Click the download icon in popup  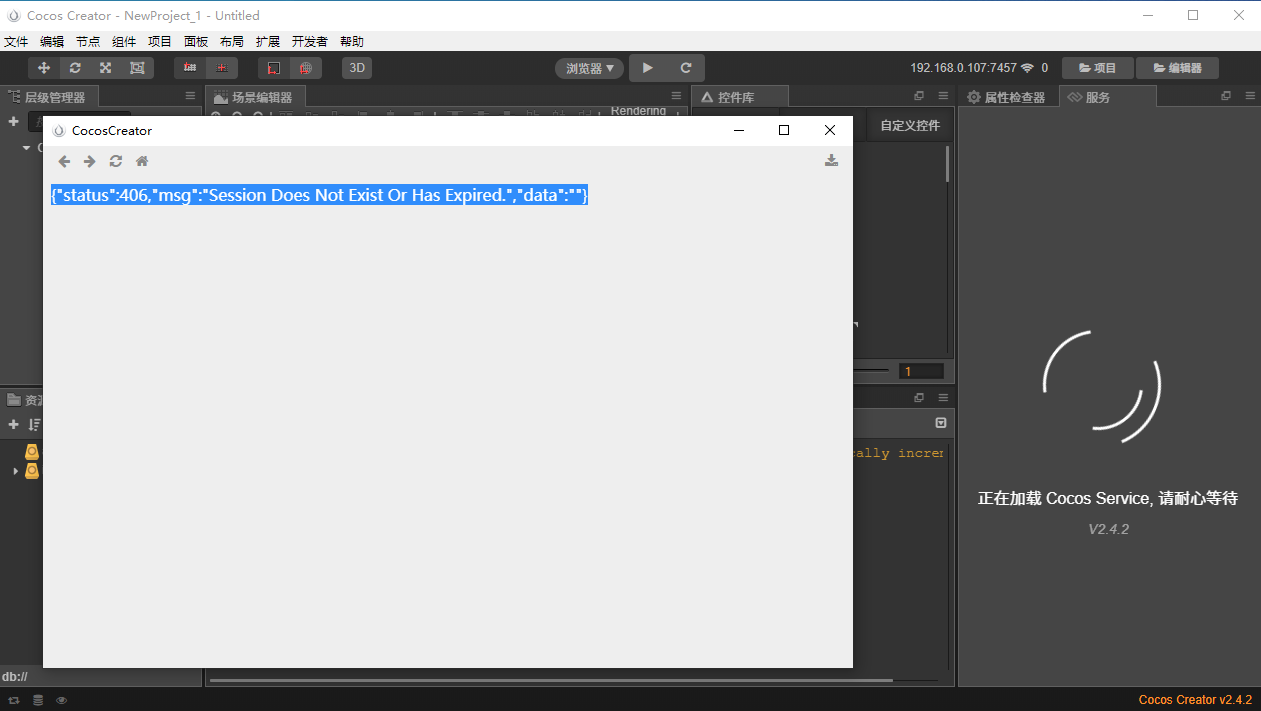click(831, 160)
